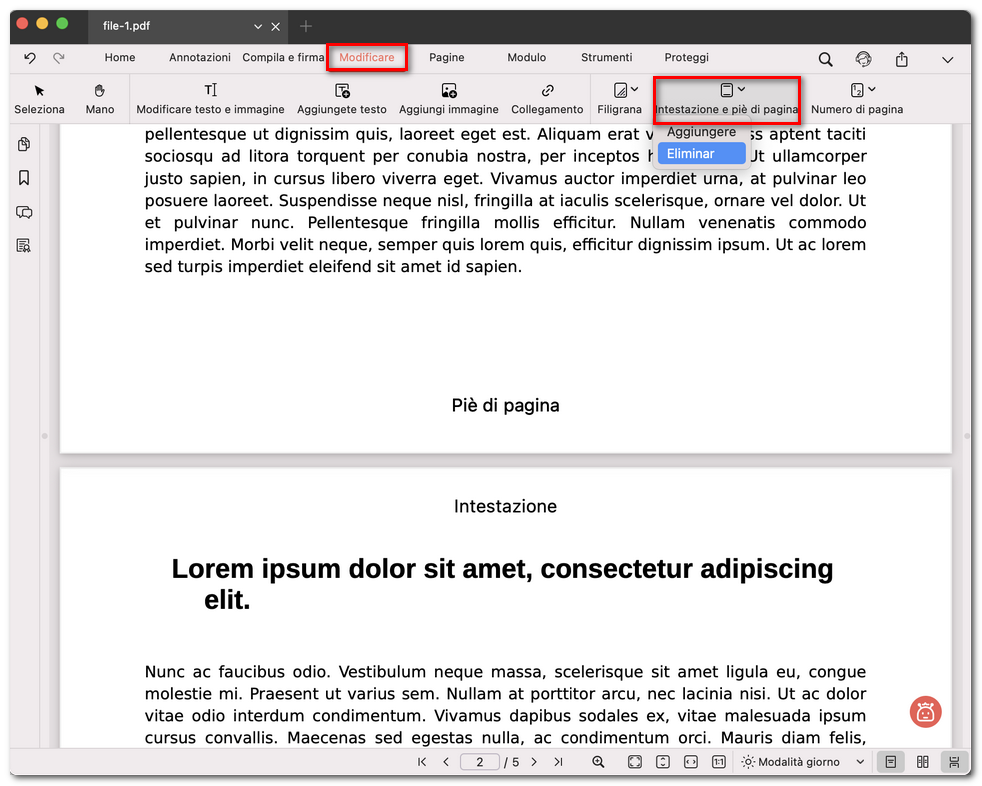The height and width of the screenshot is (786, 982).
Task: Insert a link with the Collegamento tool
Action: click(x=547, y=98)
